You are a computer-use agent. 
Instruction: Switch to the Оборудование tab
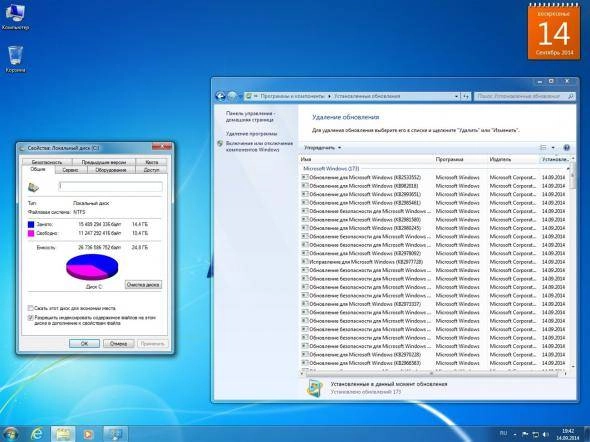pos(110,170)
